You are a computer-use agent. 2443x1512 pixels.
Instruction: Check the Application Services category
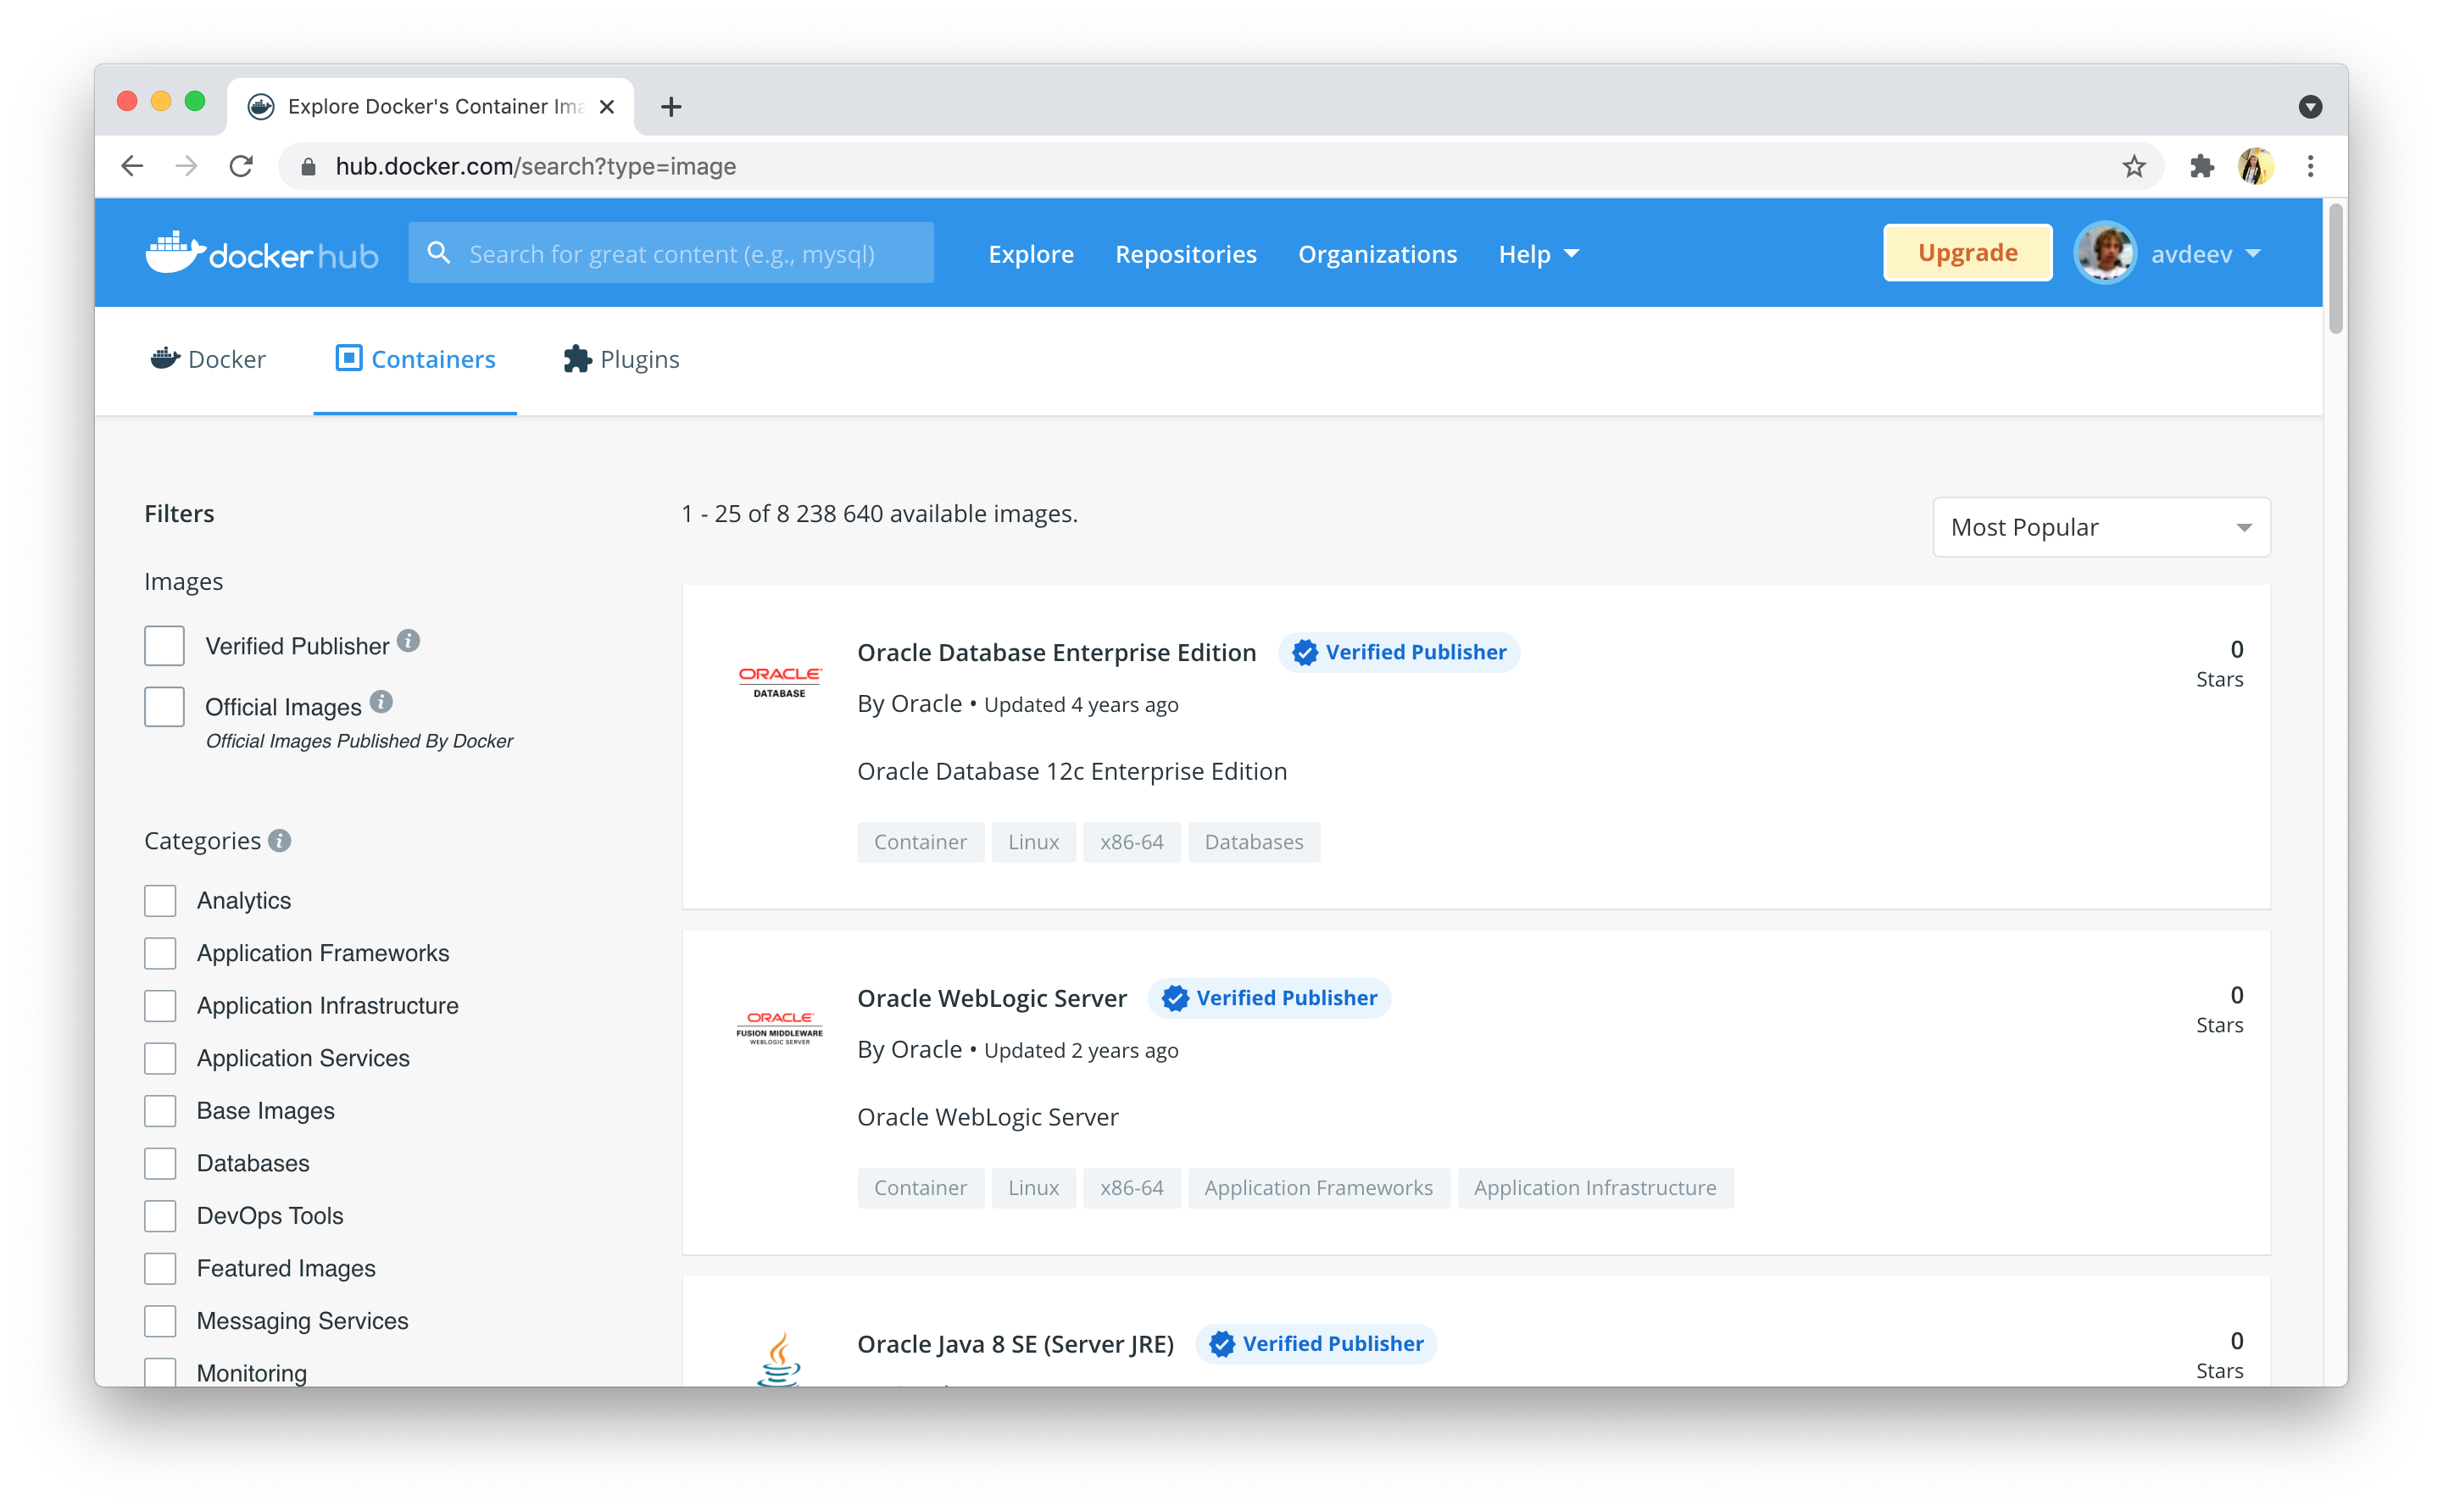[160, 1058]
